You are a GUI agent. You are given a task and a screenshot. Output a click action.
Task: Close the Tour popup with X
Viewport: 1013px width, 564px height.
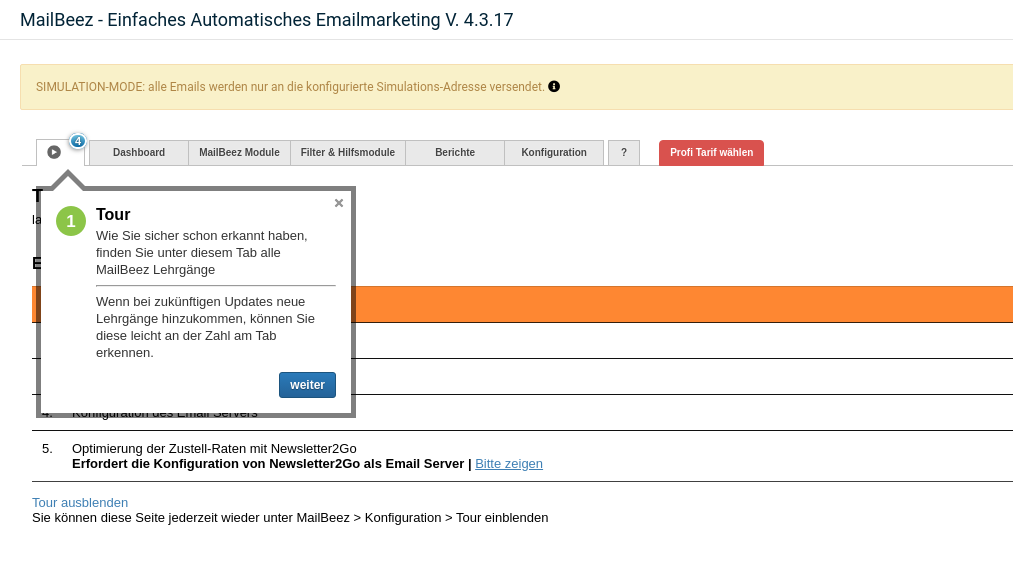tap(339, 203)
